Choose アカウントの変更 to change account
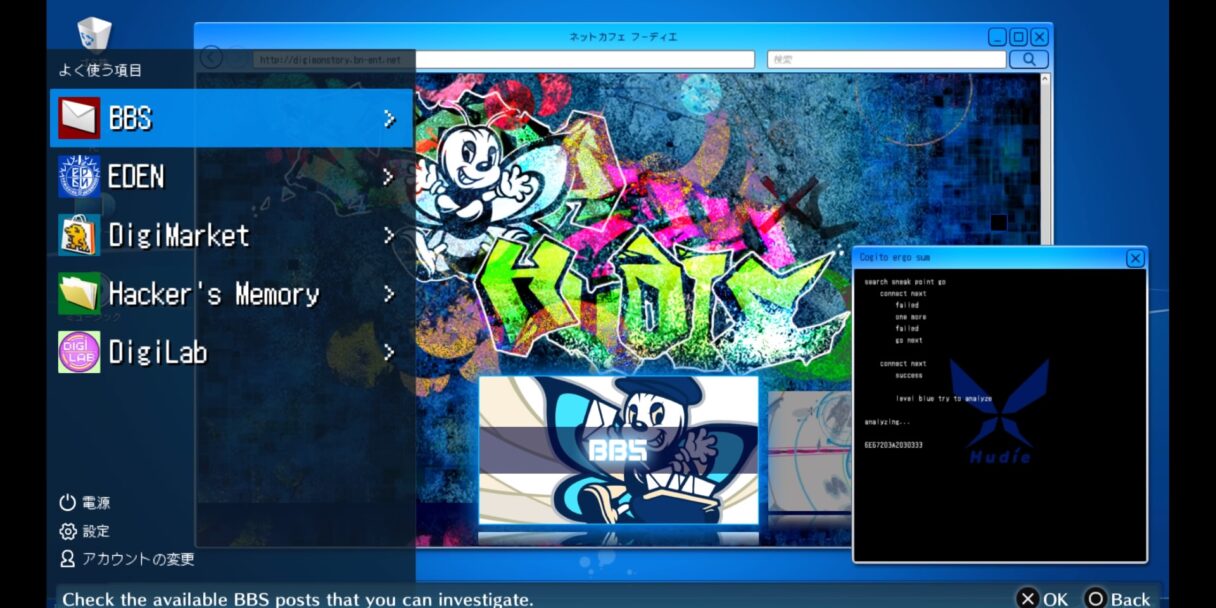This screenshot has height=608, width=1216. click(138, 559)
